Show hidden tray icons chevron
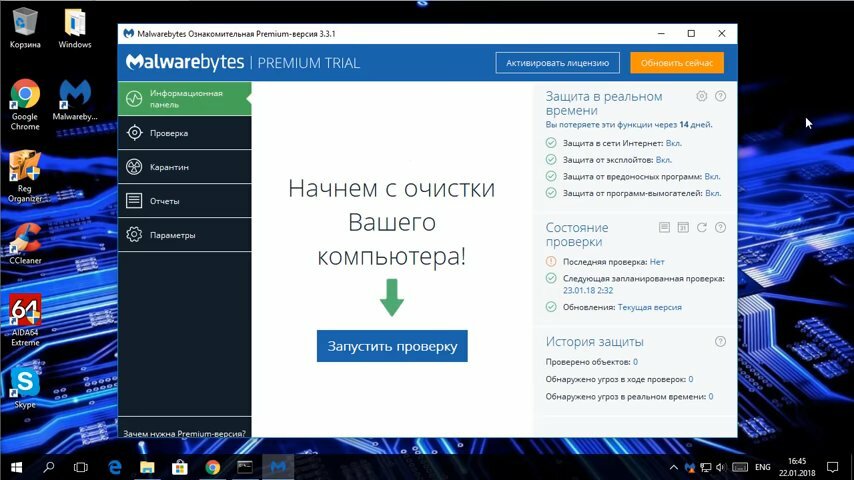 [x=674, y=467]
